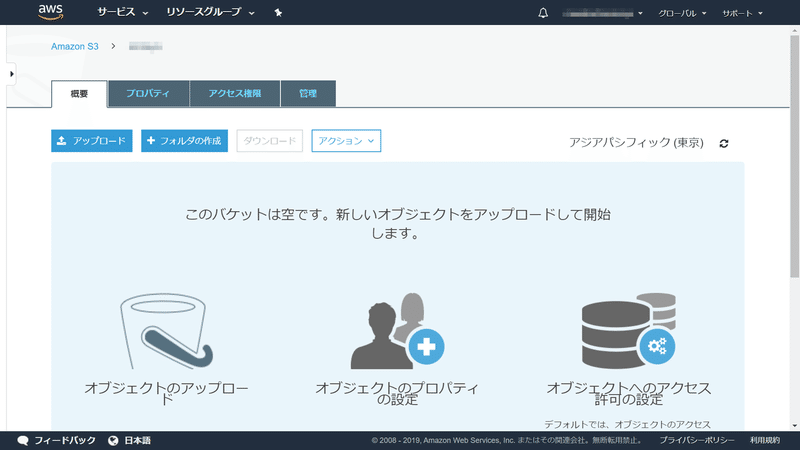Click the アジアパシフィック (東京) region text
Image resolution: width=800 pixels, height=450 pixels.
click(636, 143)
